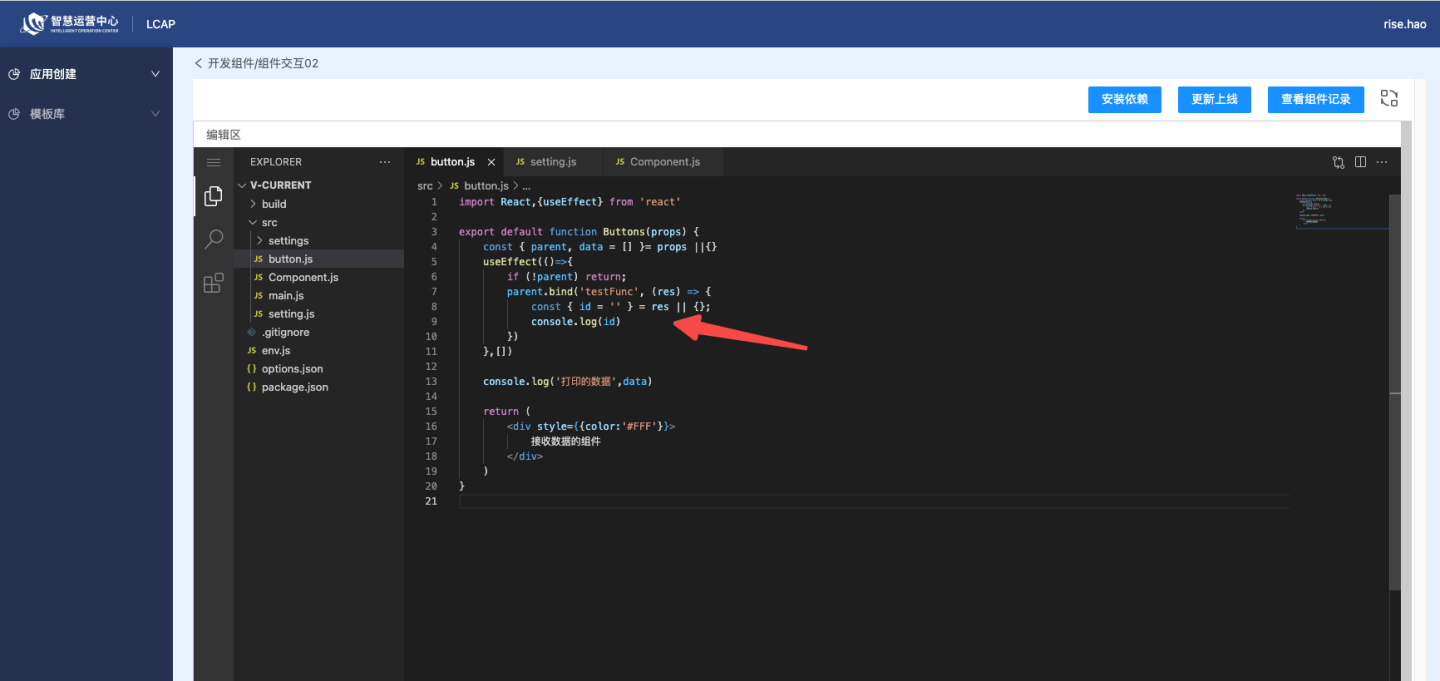Click the page's outer vertical scrollbar
The height and width of the screenshot is (681, 1440).
click(1406, 400)
